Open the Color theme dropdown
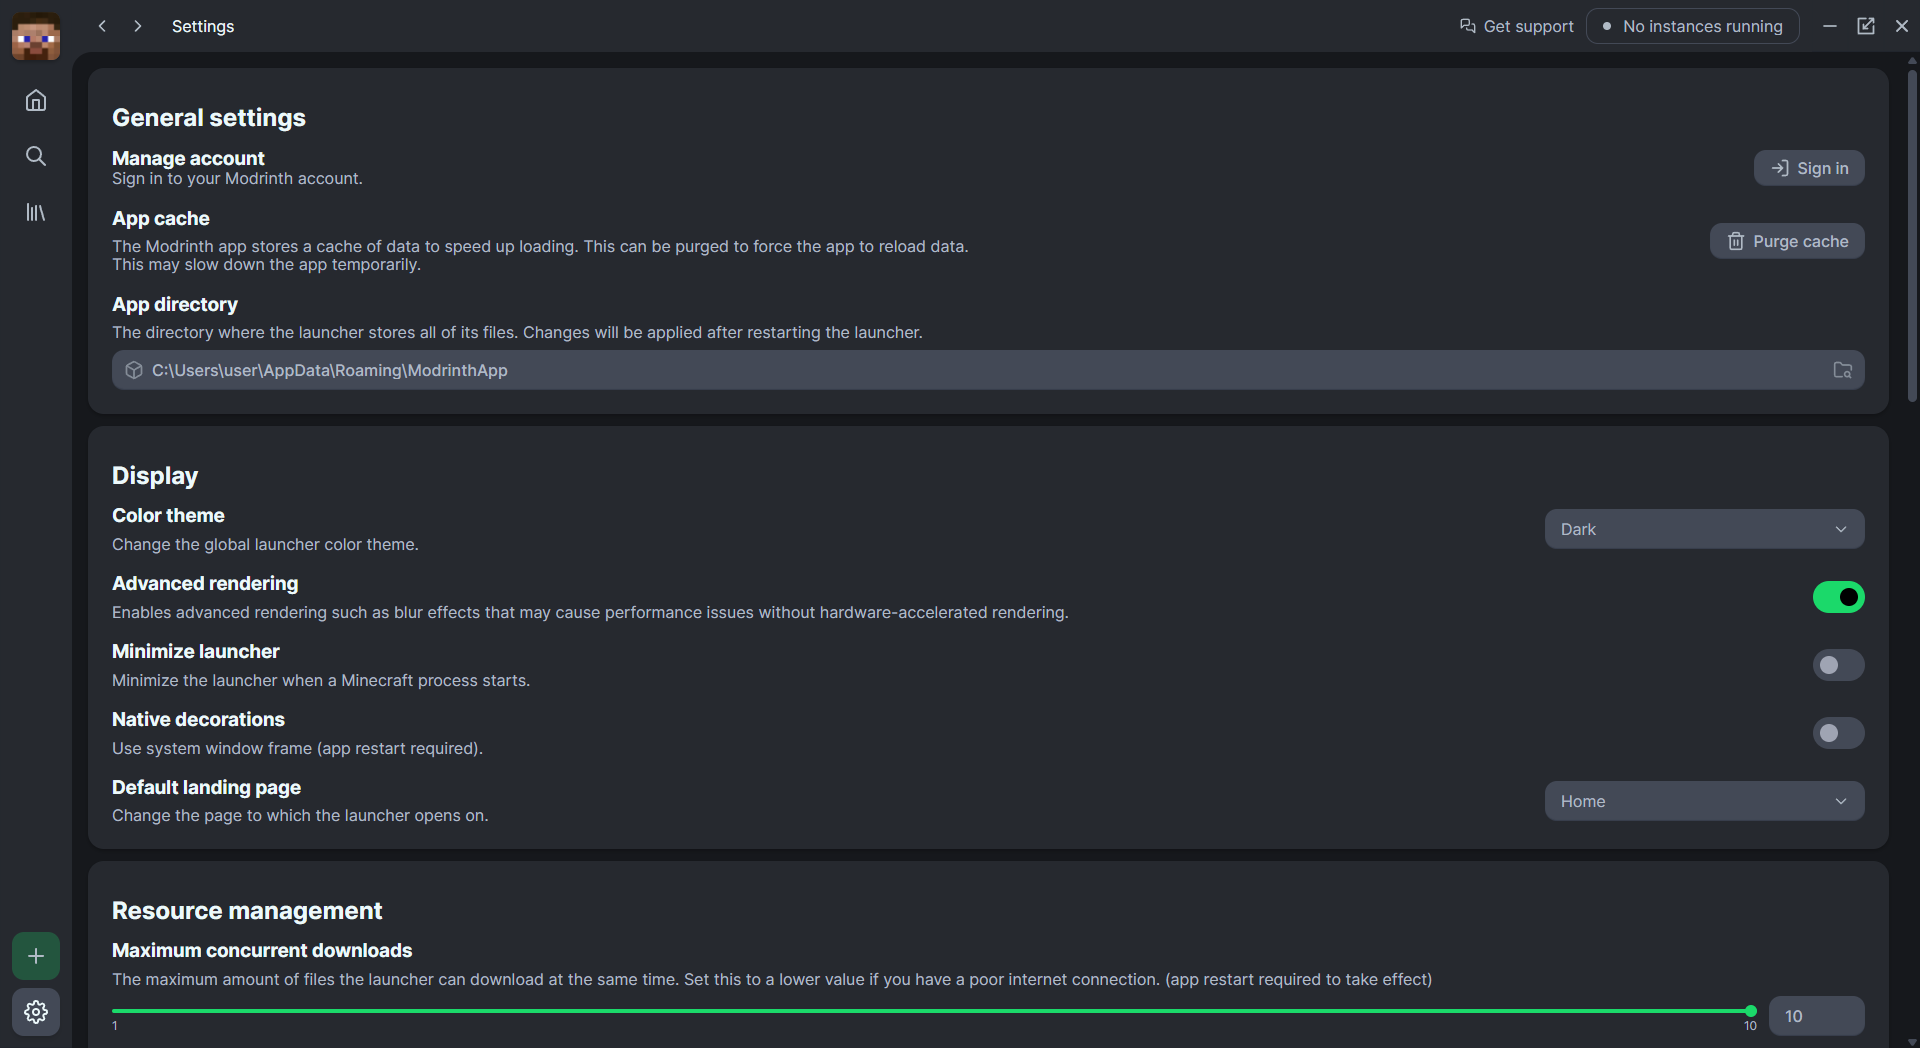Image resolution: width=1920 pixels, height=1048 pixels. tap(1704, 529)
